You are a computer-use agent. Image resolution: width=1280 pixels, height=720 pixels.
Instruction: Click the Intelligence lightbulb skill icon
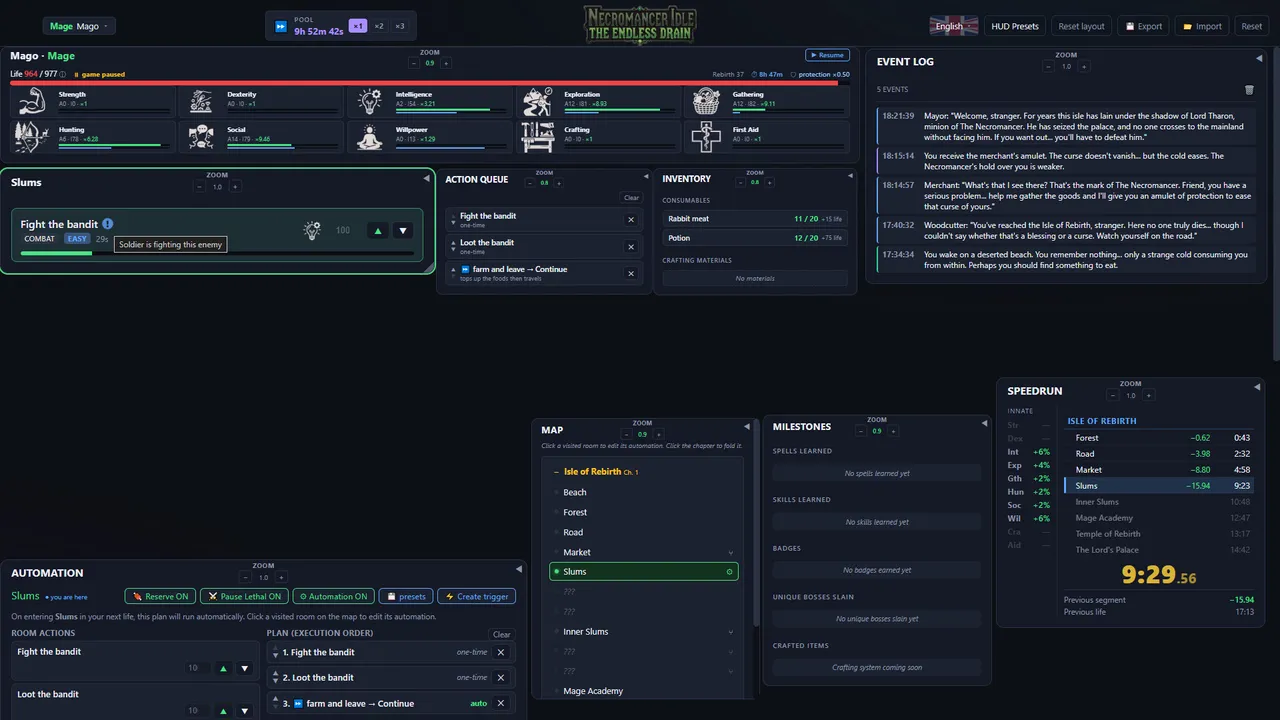tap(370, 102)
